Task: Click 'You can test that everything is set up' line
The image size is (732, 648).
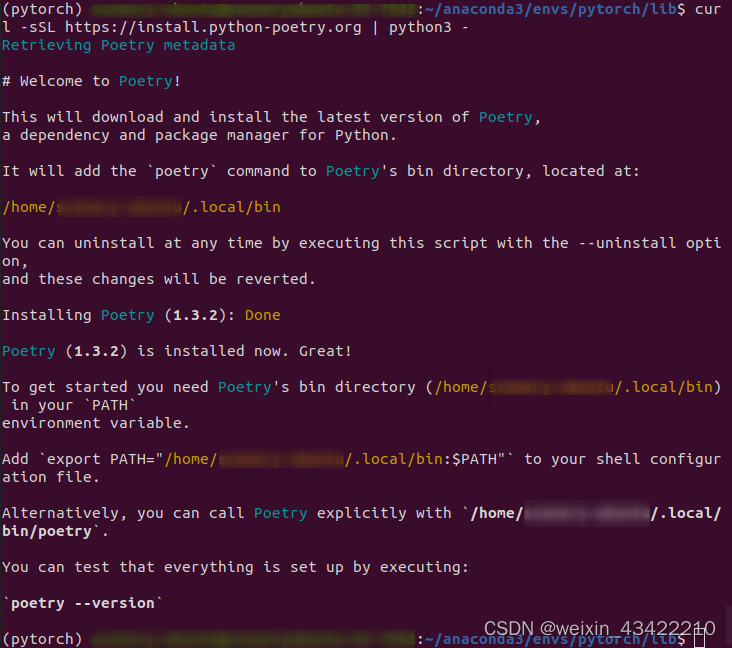Action: (x=235, y=567)
